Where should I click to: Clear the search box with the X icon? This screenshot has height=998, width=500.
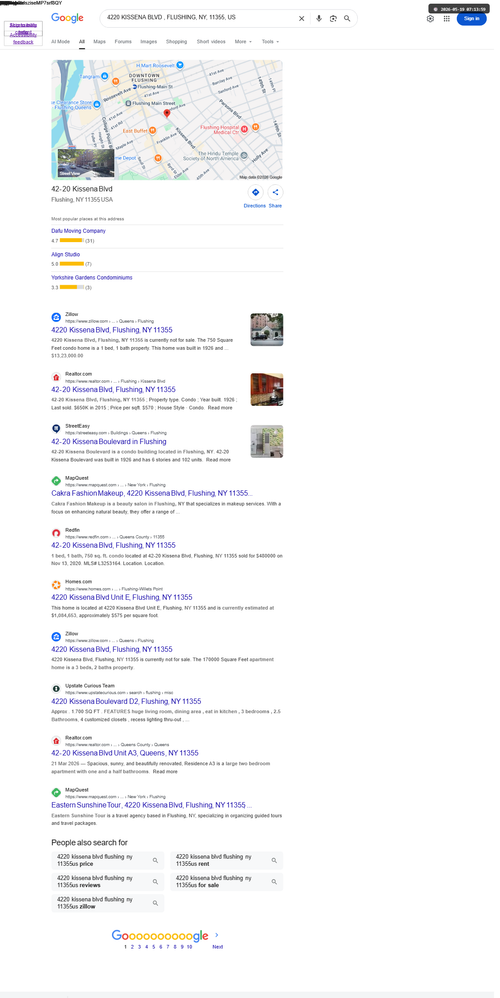coord(302,18)
